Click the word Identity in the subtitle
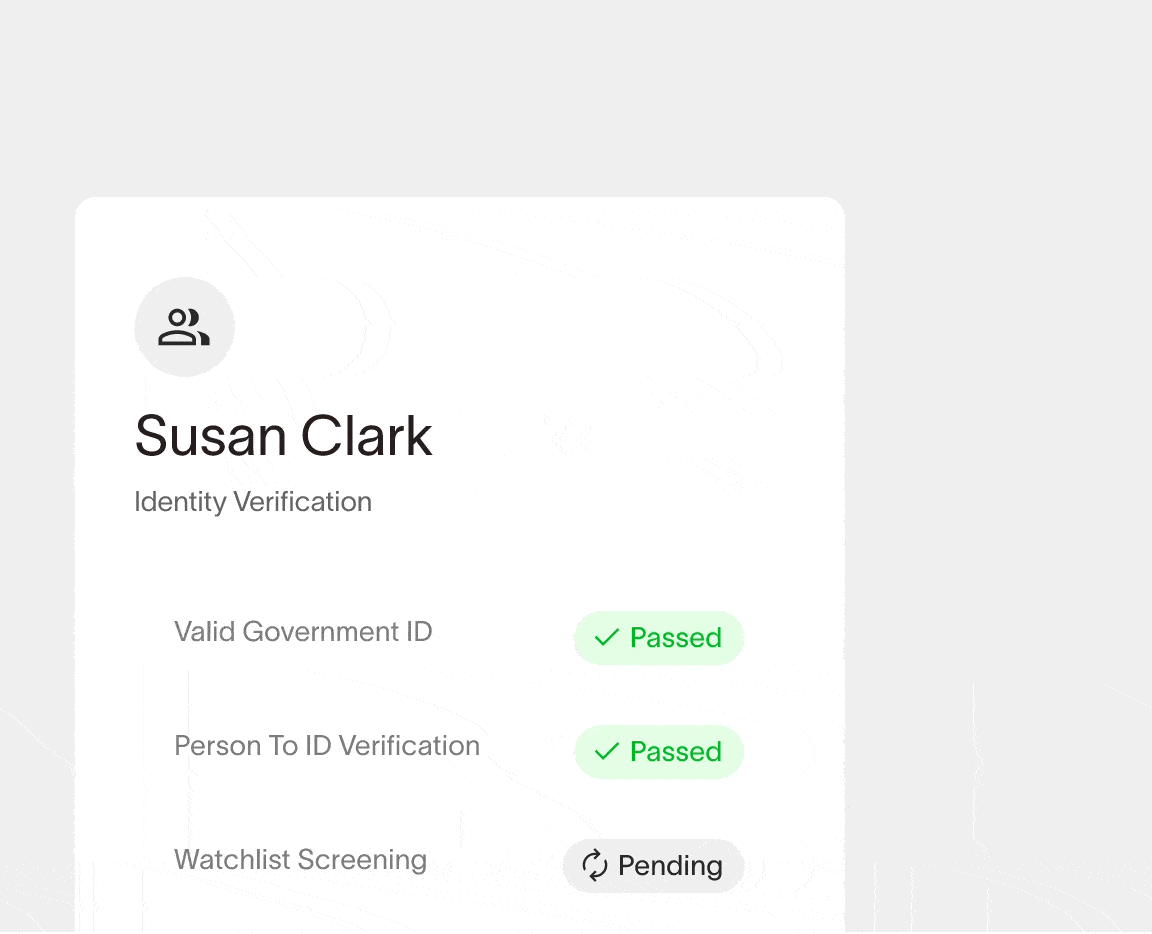 coord(180,502)
